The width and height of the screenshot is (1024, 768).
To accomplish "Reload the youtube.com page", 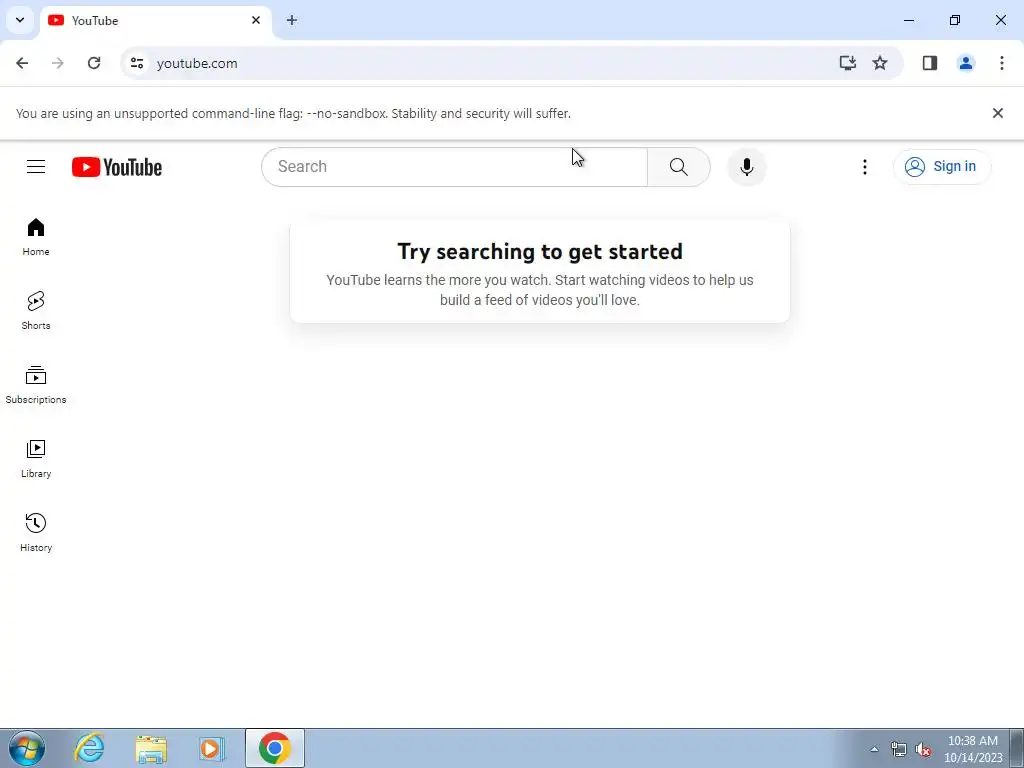I will [x=94, y=63].
